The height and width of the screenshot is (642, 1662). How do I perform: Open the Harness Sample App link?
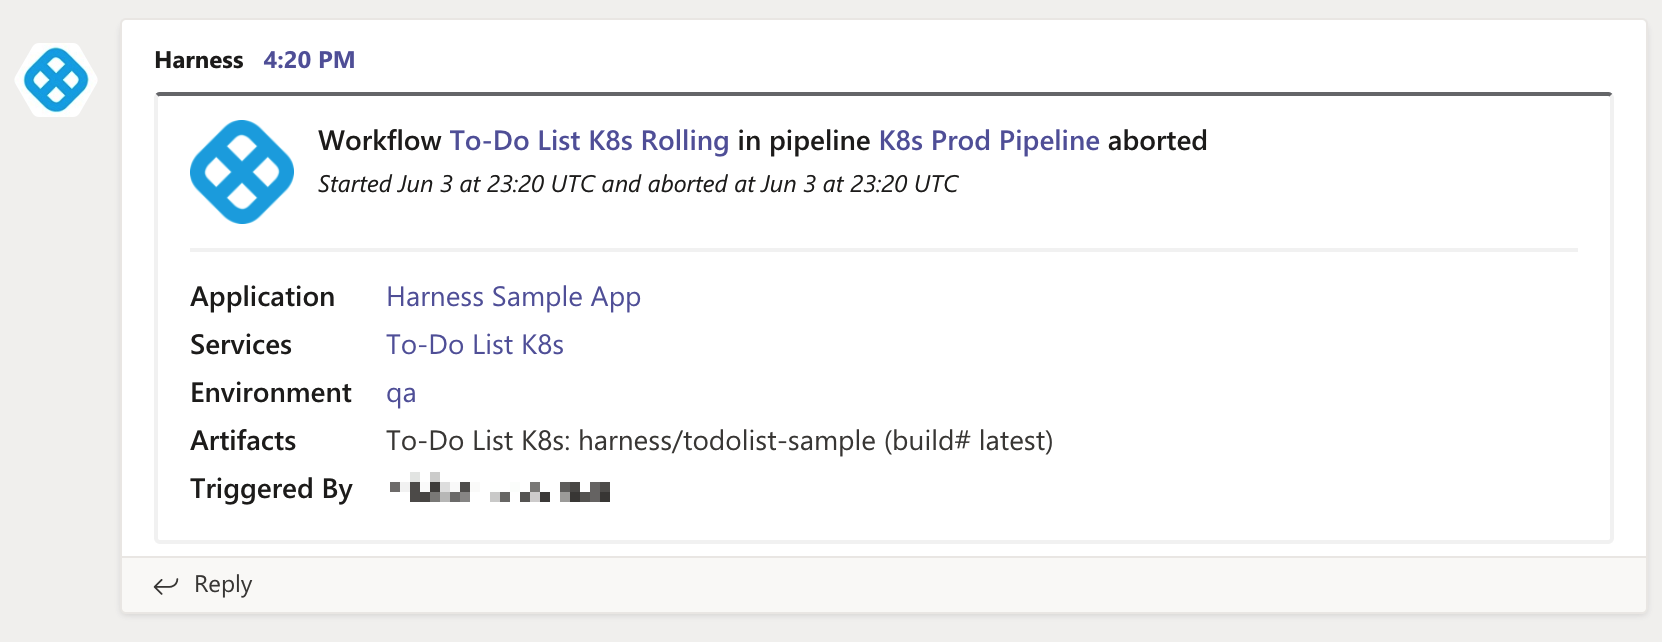514,297
